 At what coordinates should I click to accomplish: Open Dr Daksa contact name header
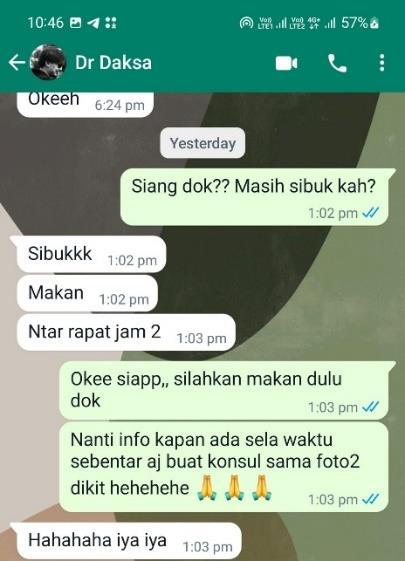click(113, 63)
